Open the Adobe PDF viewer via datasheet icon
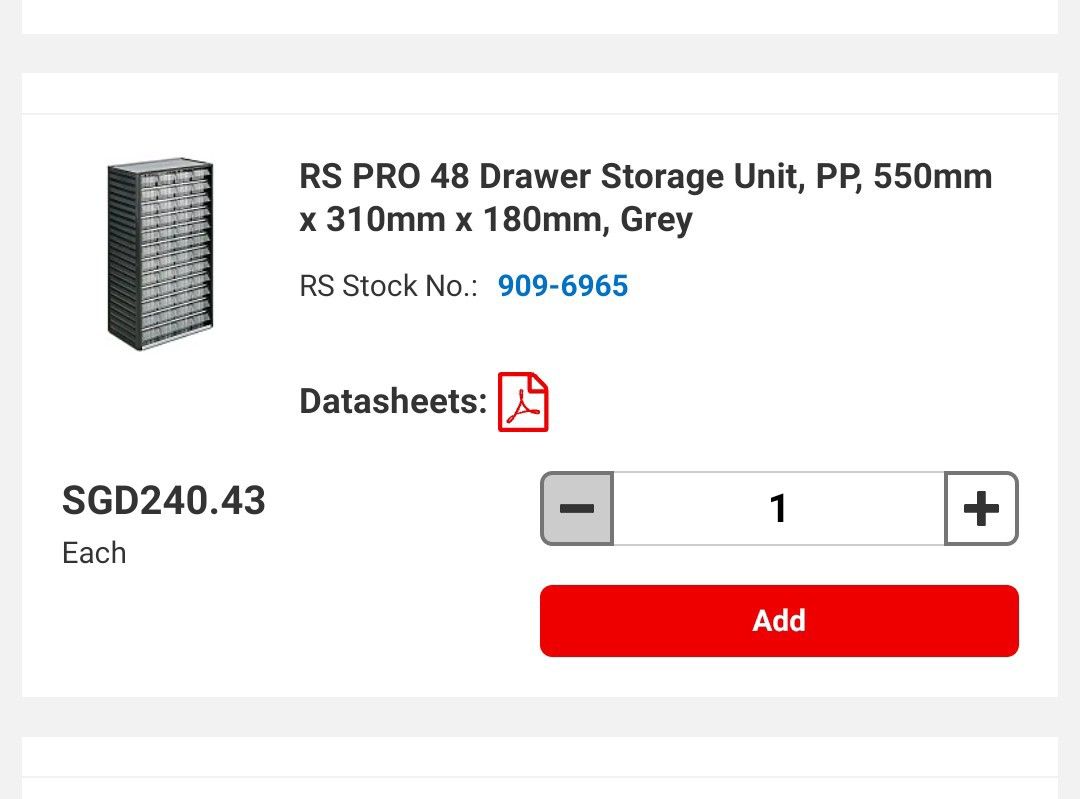 524,401
